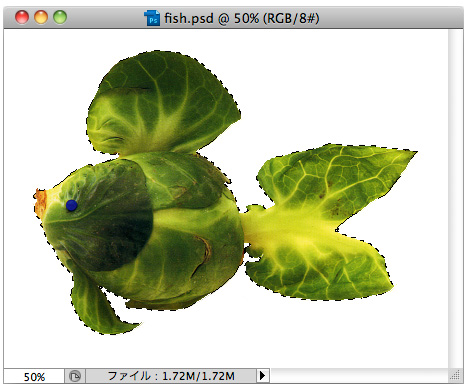Zoom the window using green button
The height and width of the screenshot is (388, 468).
click(x=60, y=17)
